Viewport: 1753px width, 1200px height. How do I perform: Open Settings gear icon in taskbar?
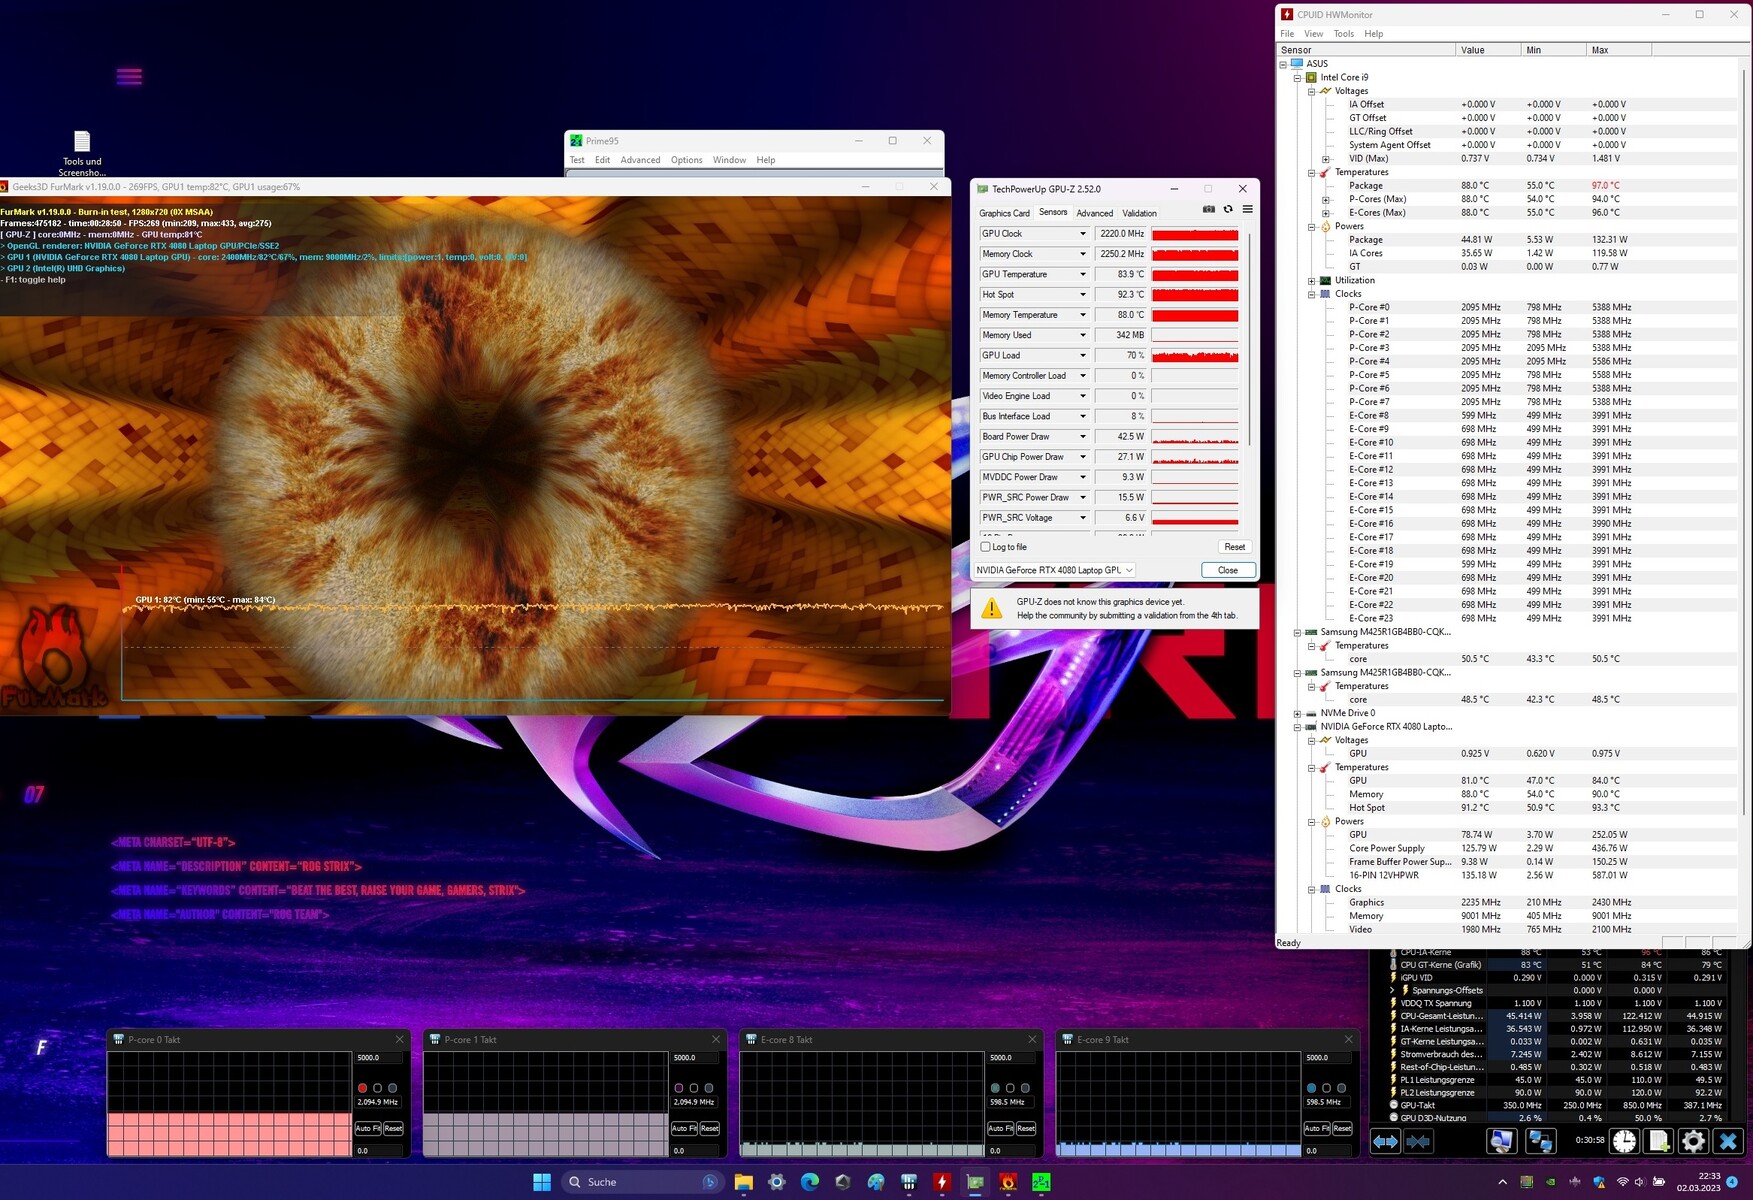click(x=777, y=1182)
